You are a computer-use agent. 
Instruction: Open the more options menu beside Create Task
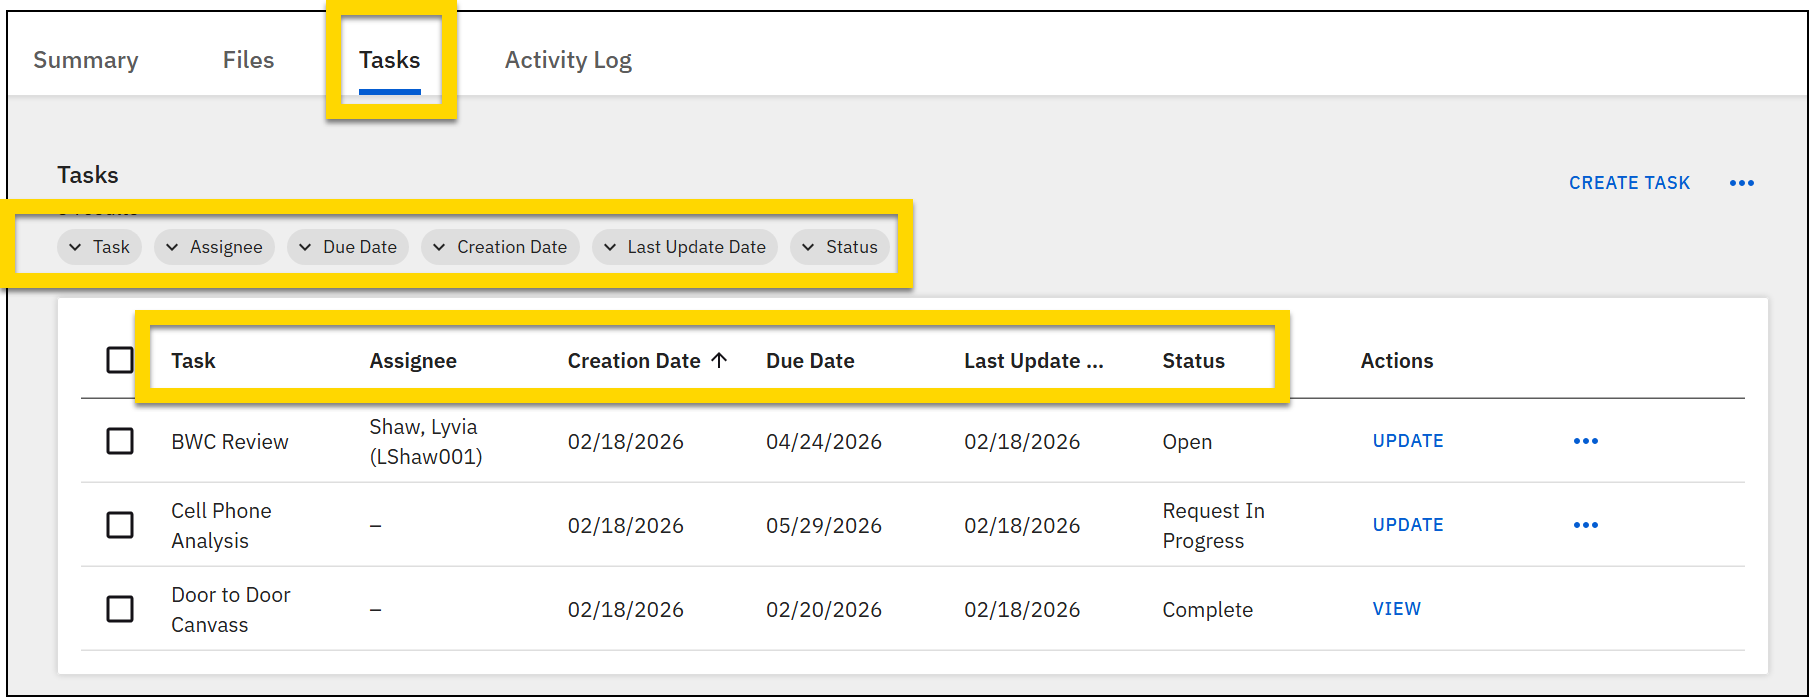point(1741,183)
